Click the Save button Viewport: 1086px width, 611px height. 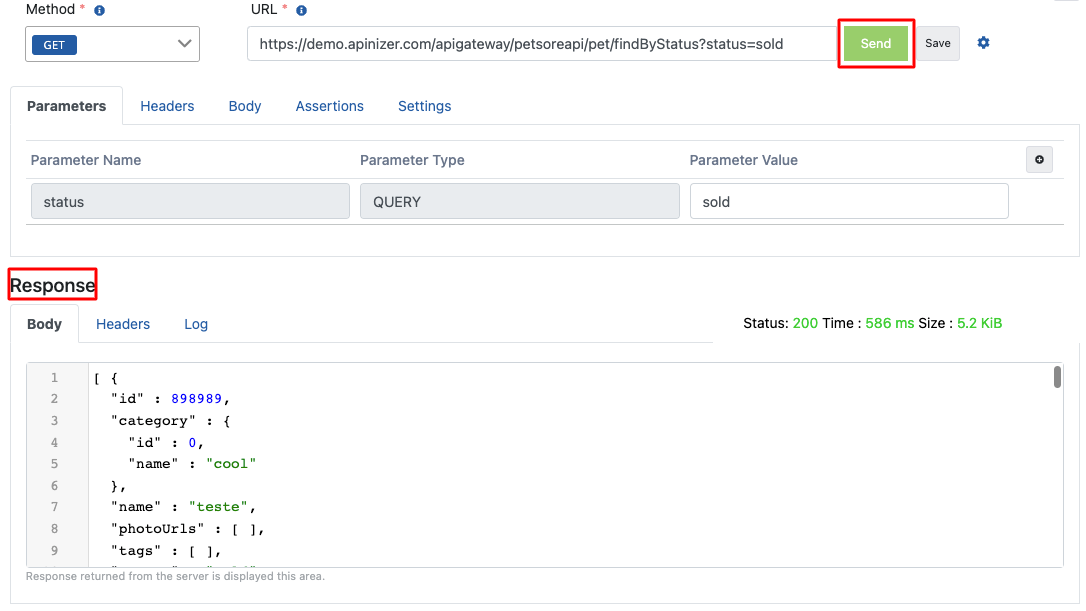(x=938, y=44)
